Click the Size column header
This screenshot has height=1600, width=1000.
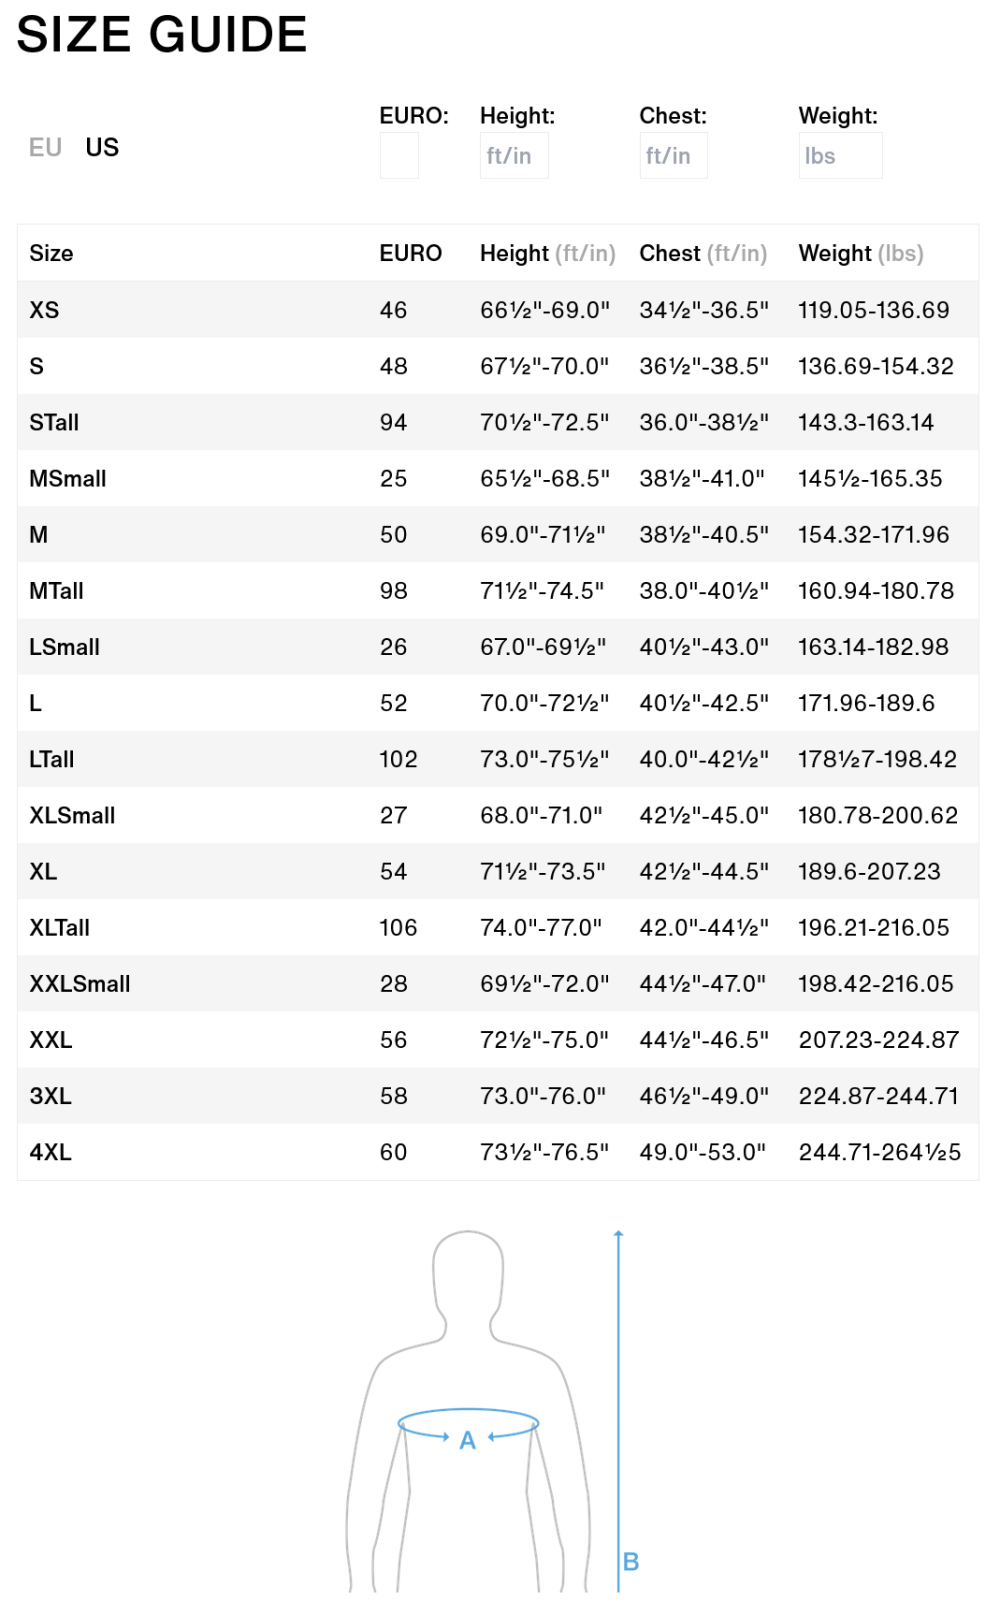[51, 253]
